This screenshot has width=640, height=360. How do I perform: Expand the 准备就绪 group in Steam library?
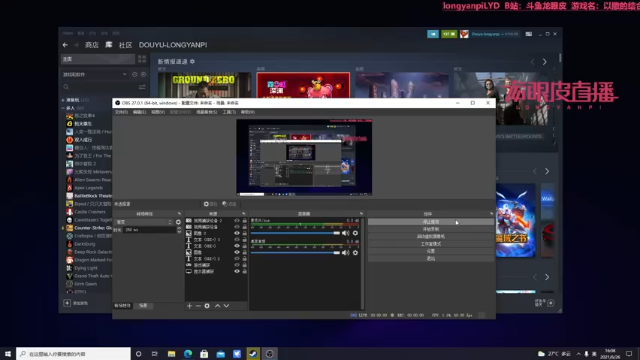click(x=63, y=100)
